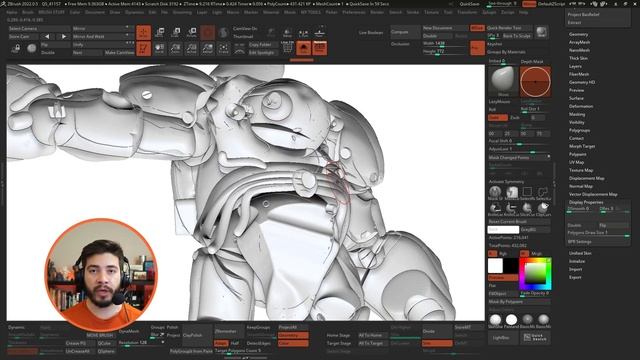Expand the Morph Target subpalette
The width and height of the screenshot is (640, 360).
pyautogui.click(x=582, y=146)
